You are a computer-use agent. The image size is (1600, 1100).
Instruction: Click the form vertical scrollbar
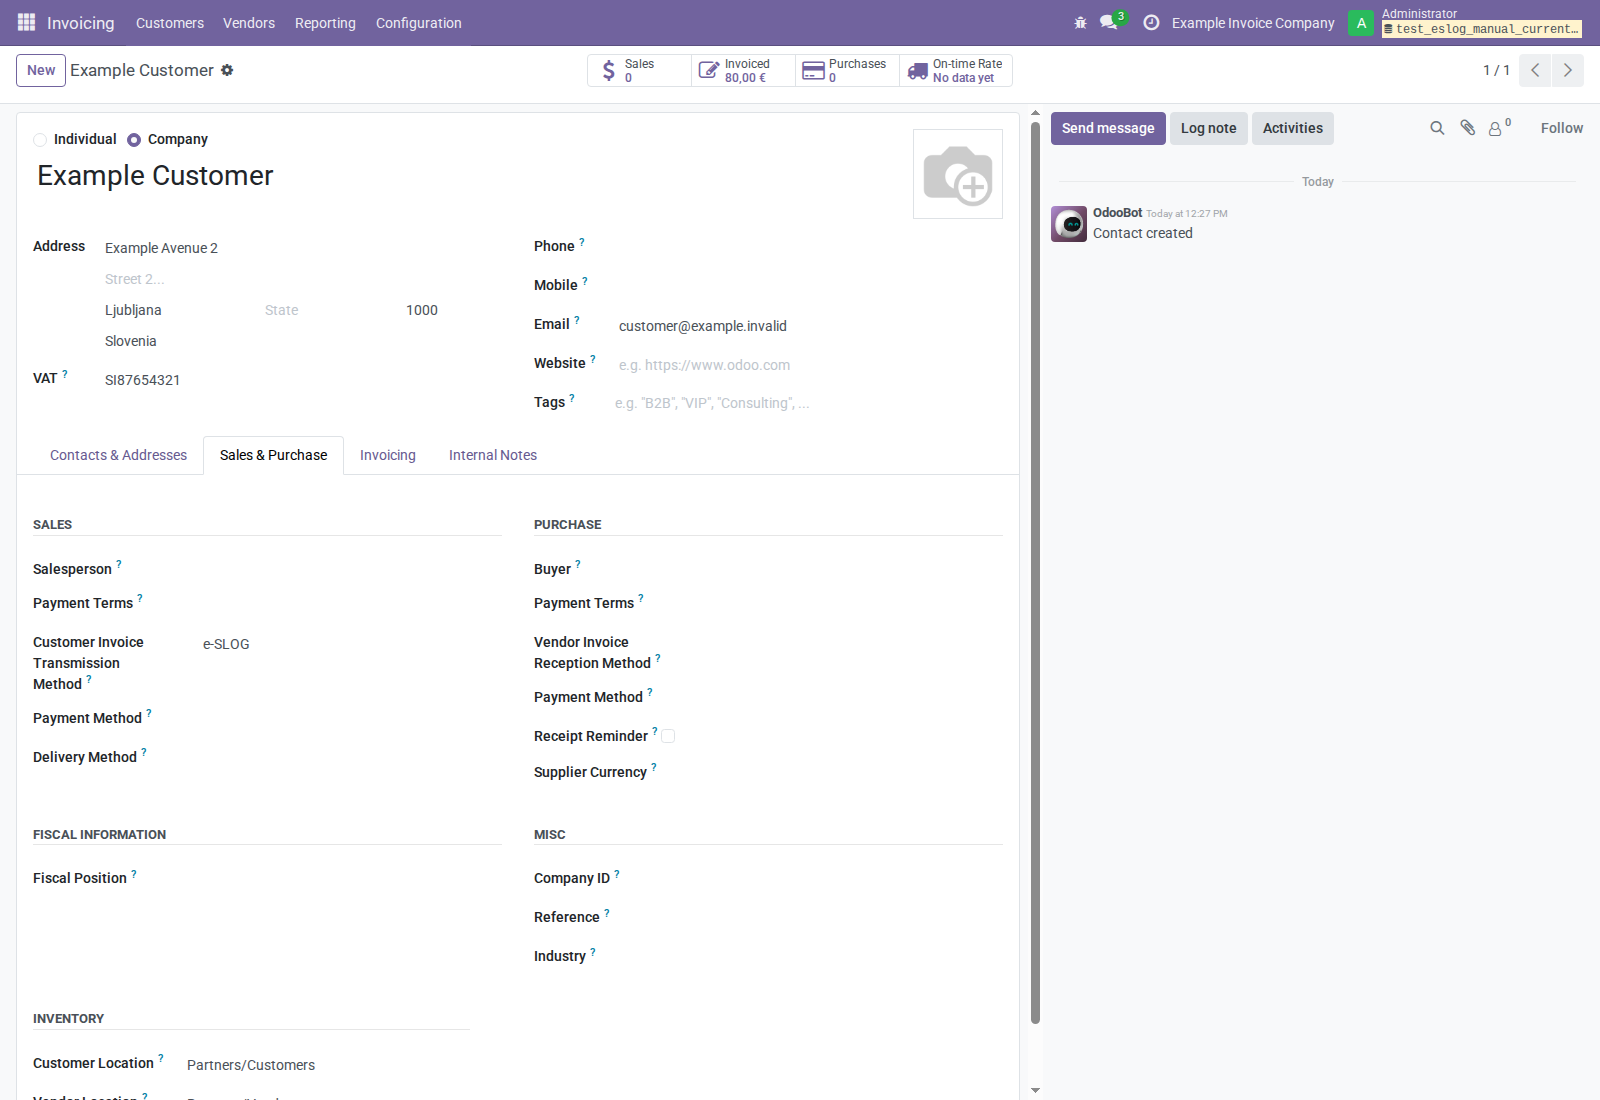(1035, 572)
